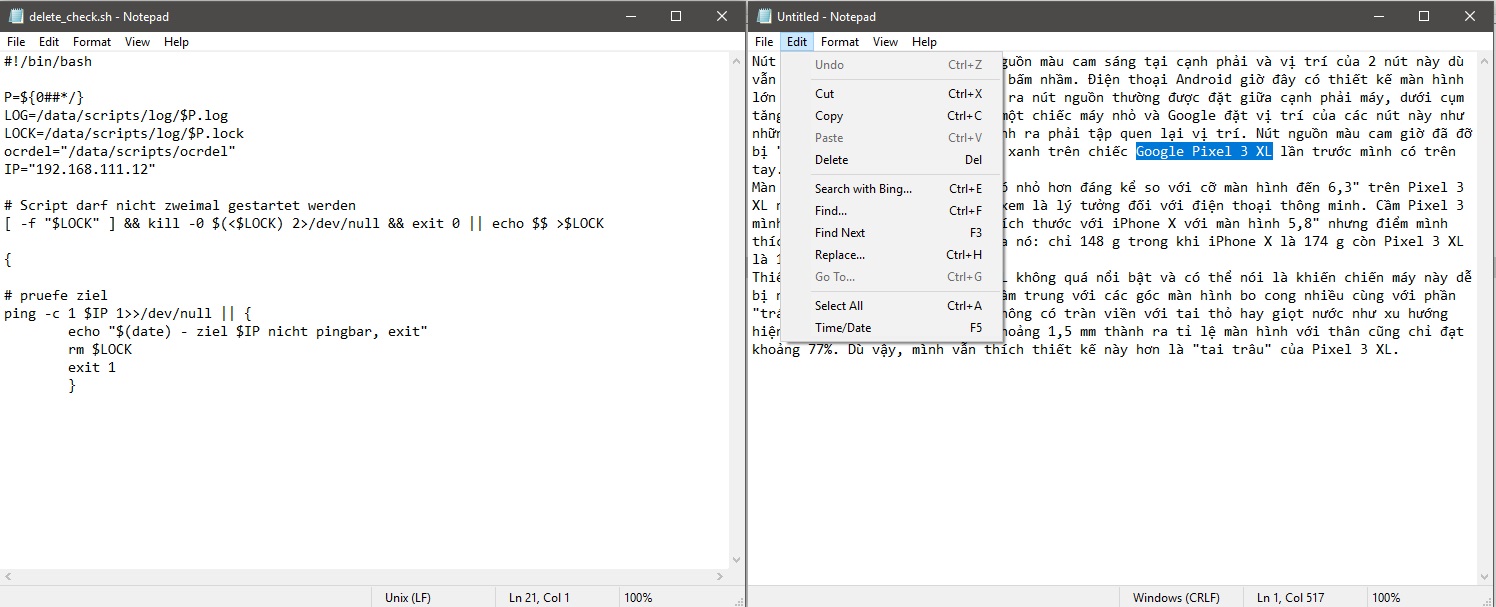Choose Delete from the Edit menu
Image resolution: width=1496 pixels, height=607 pixels.
click(x=892, y=160)
